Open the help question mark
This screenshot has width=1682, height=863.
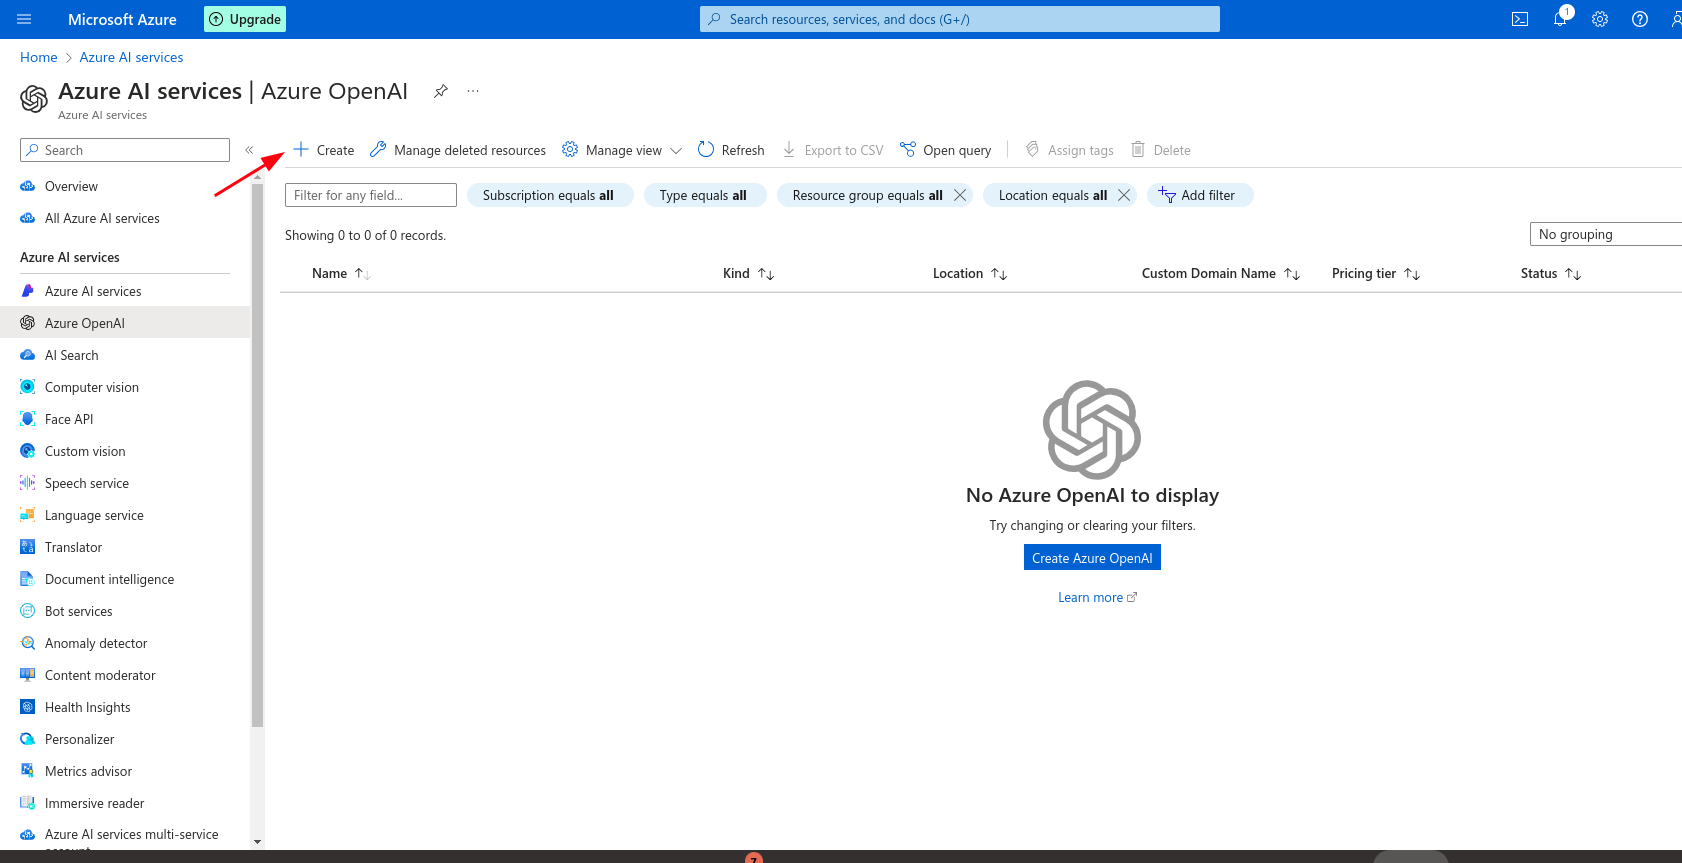[1640, 19]
